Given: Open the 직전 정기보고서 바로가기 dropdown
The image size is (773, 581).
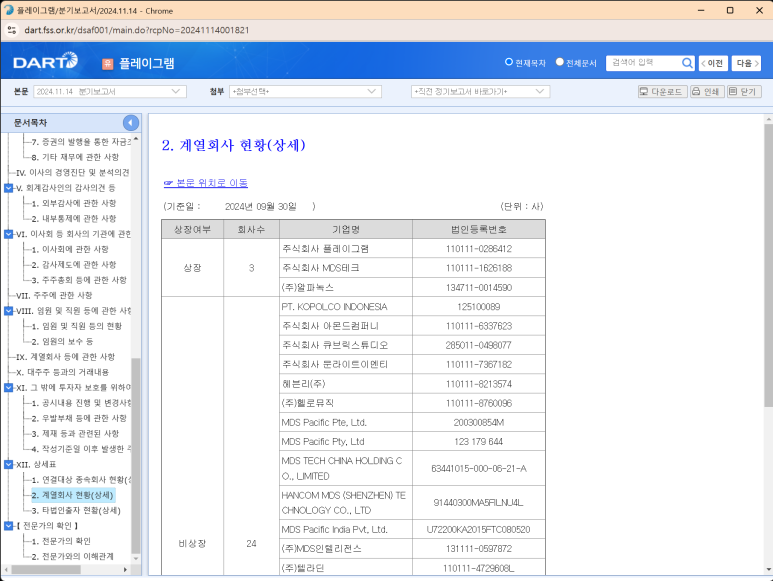Looking at the screenshot, I should [x=481, y=92].
